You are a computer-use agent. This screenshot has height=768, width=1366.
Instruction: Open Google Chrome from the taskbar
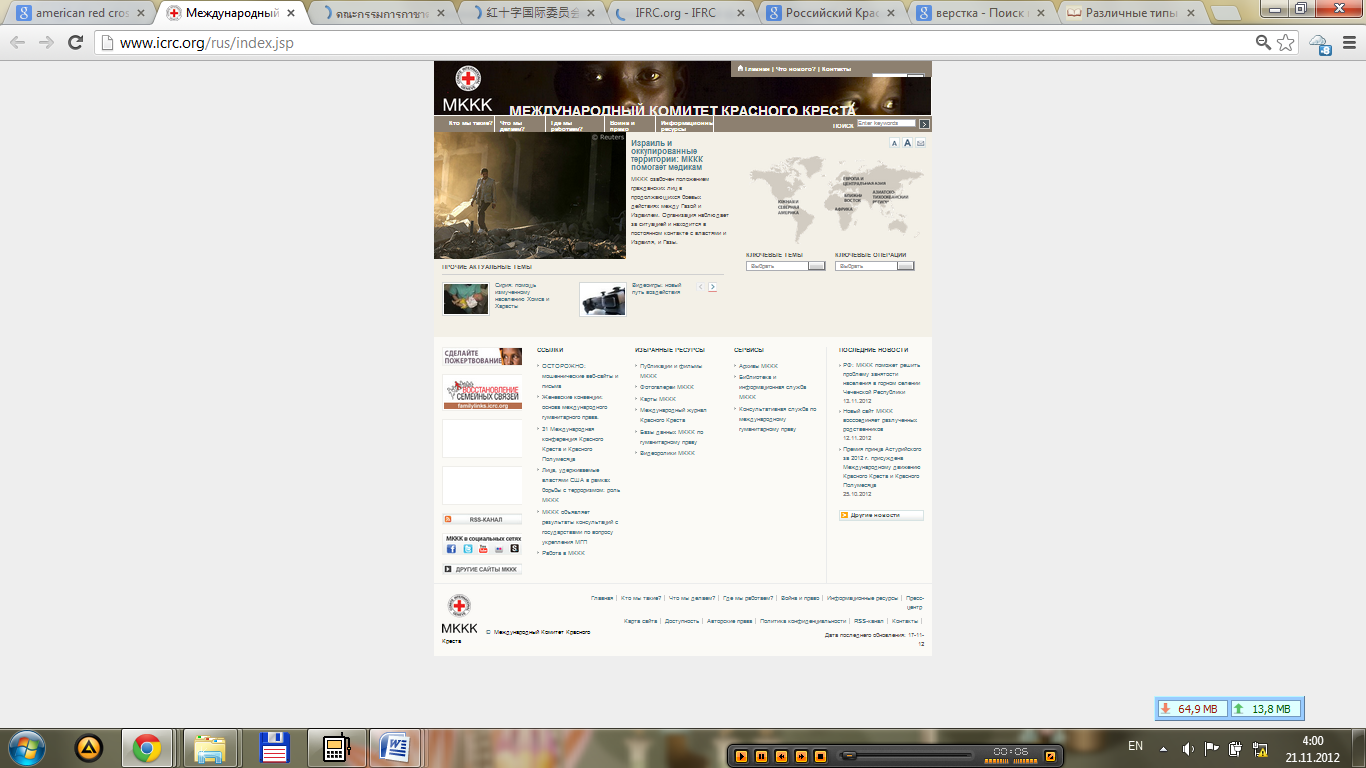coord(147,748)
